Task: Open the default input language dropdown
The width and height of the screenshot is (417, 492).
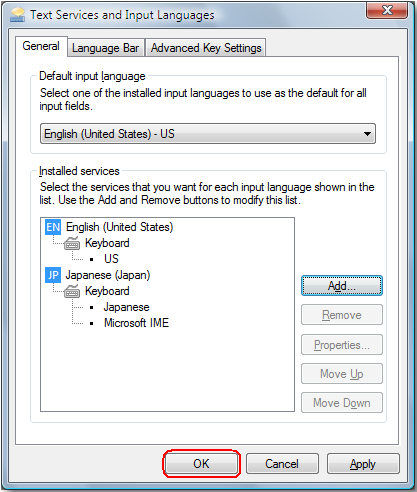Action: coord(208,134)
